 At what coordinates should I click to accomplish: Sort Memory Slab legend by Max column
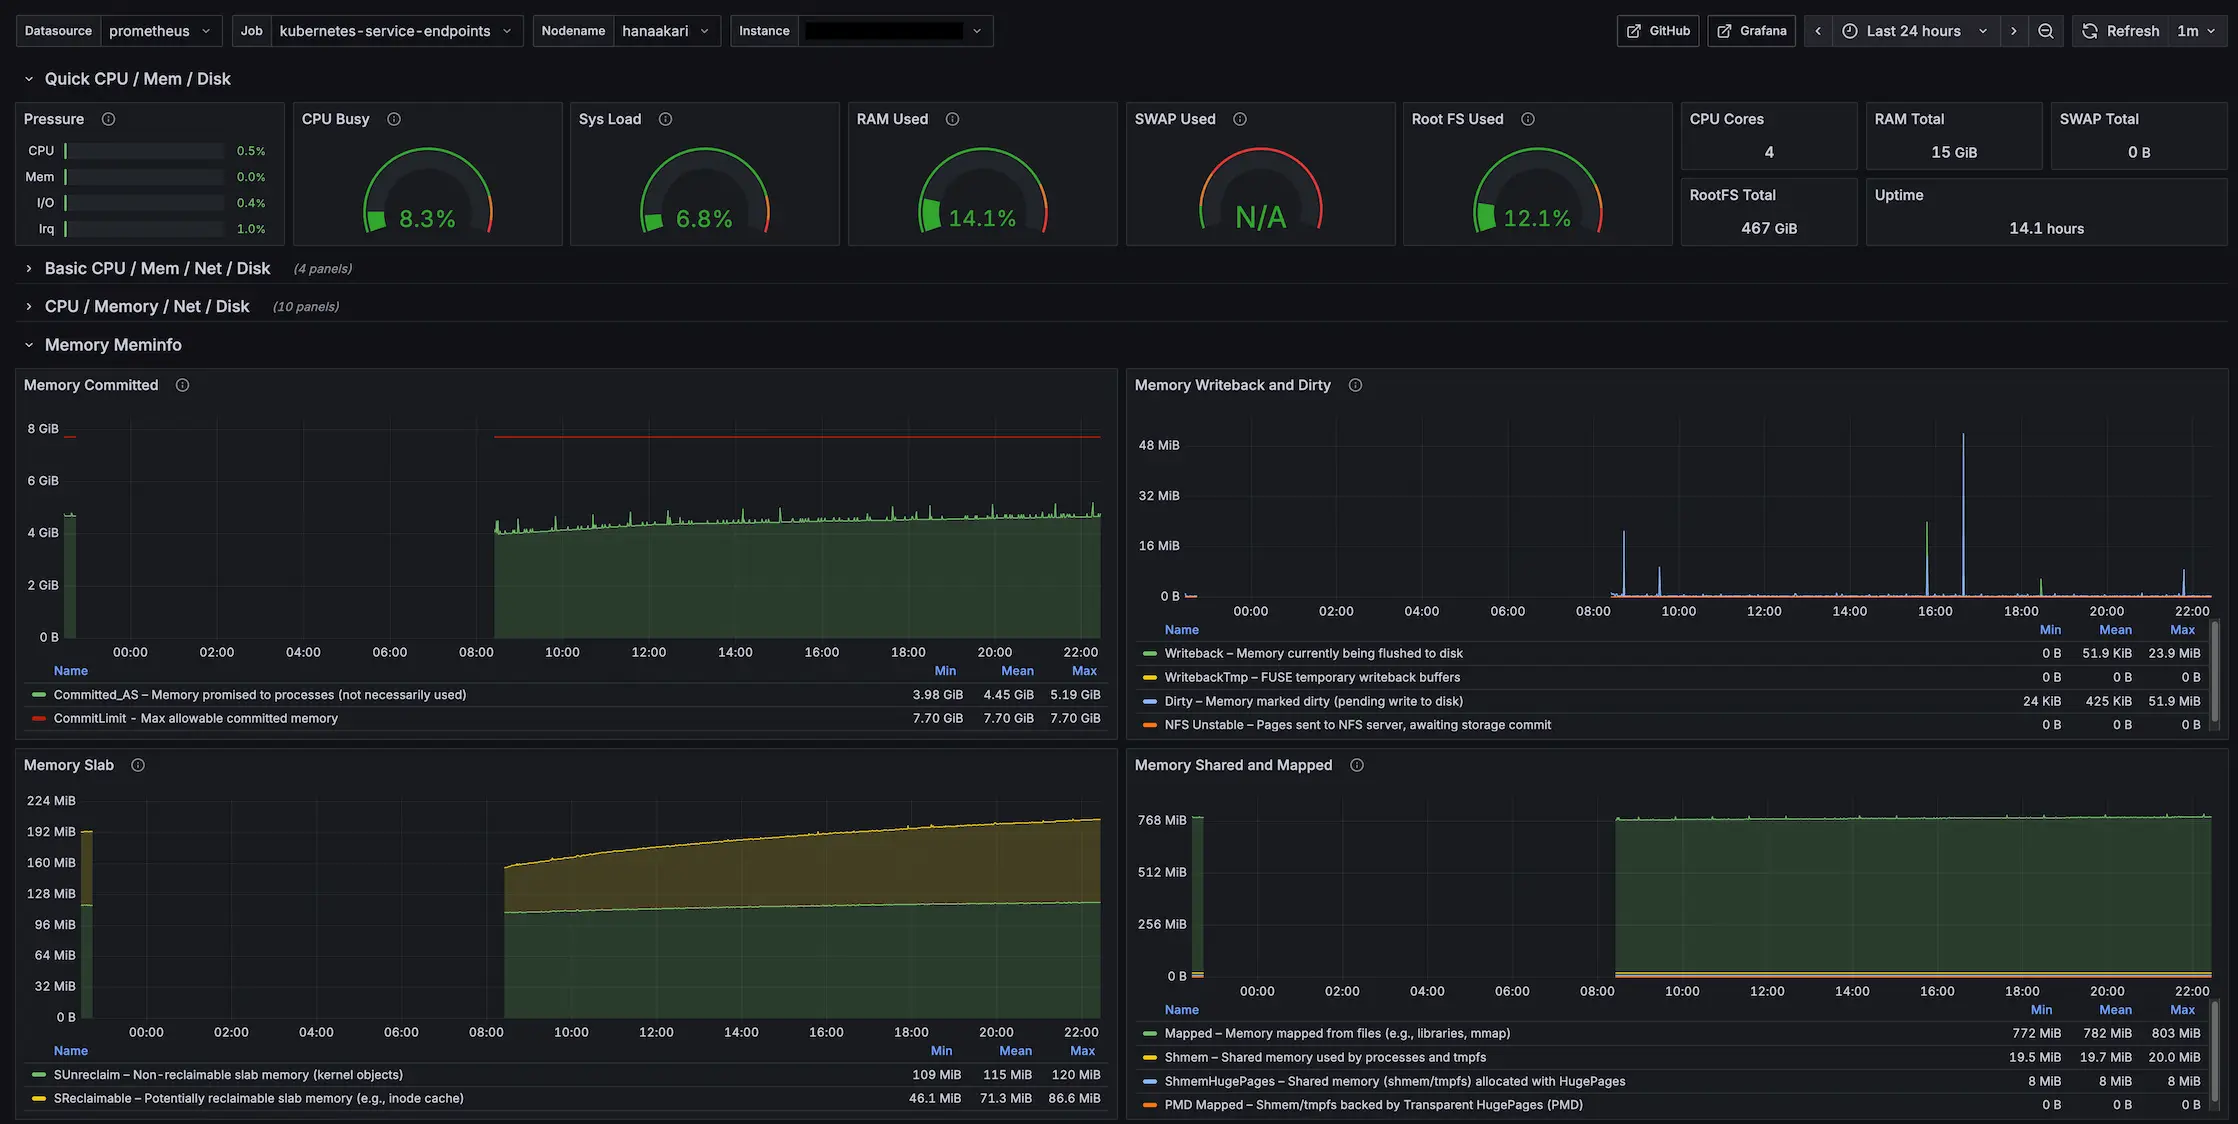click(1082, 1051)
